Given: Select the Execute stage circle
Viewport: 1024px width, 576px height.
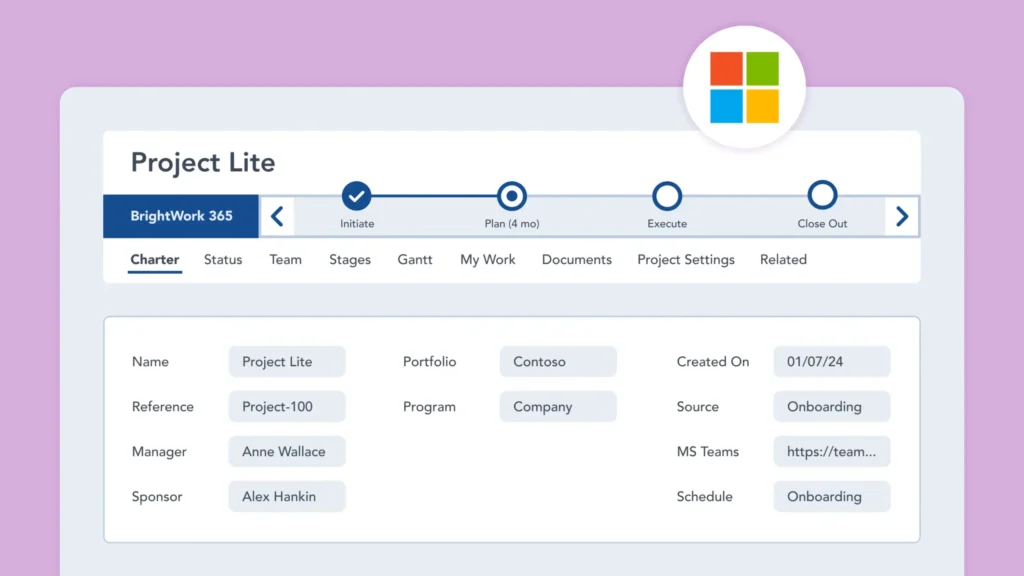Looking at the screenshot, I should [667, 196].
